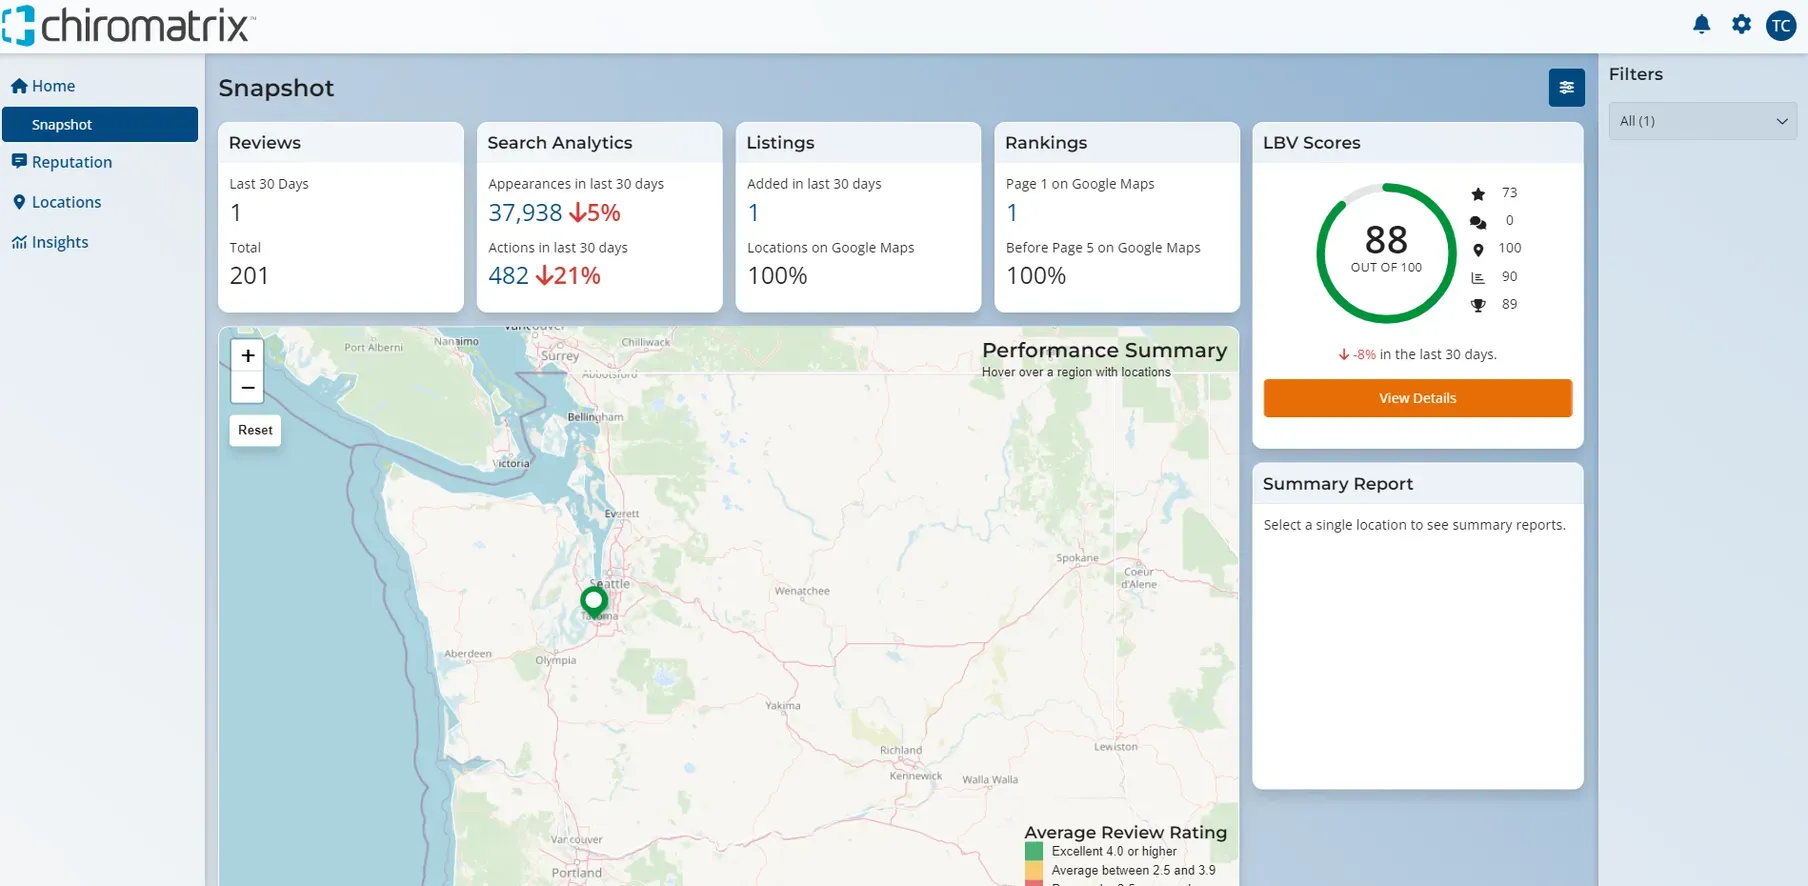Open the Insights section
The width and height of the screenshot is (1808, 886).
(x=50, y=242)
